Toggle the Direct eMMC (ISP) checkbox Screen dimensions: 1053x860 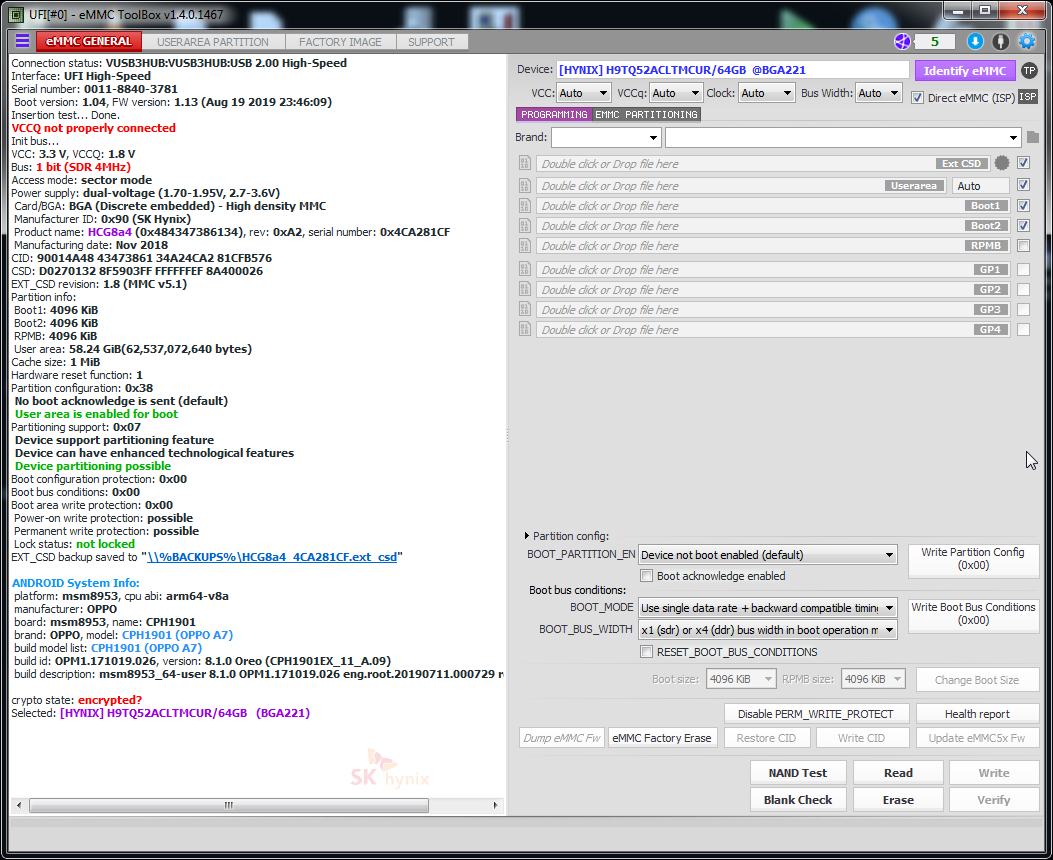(918, 97)
